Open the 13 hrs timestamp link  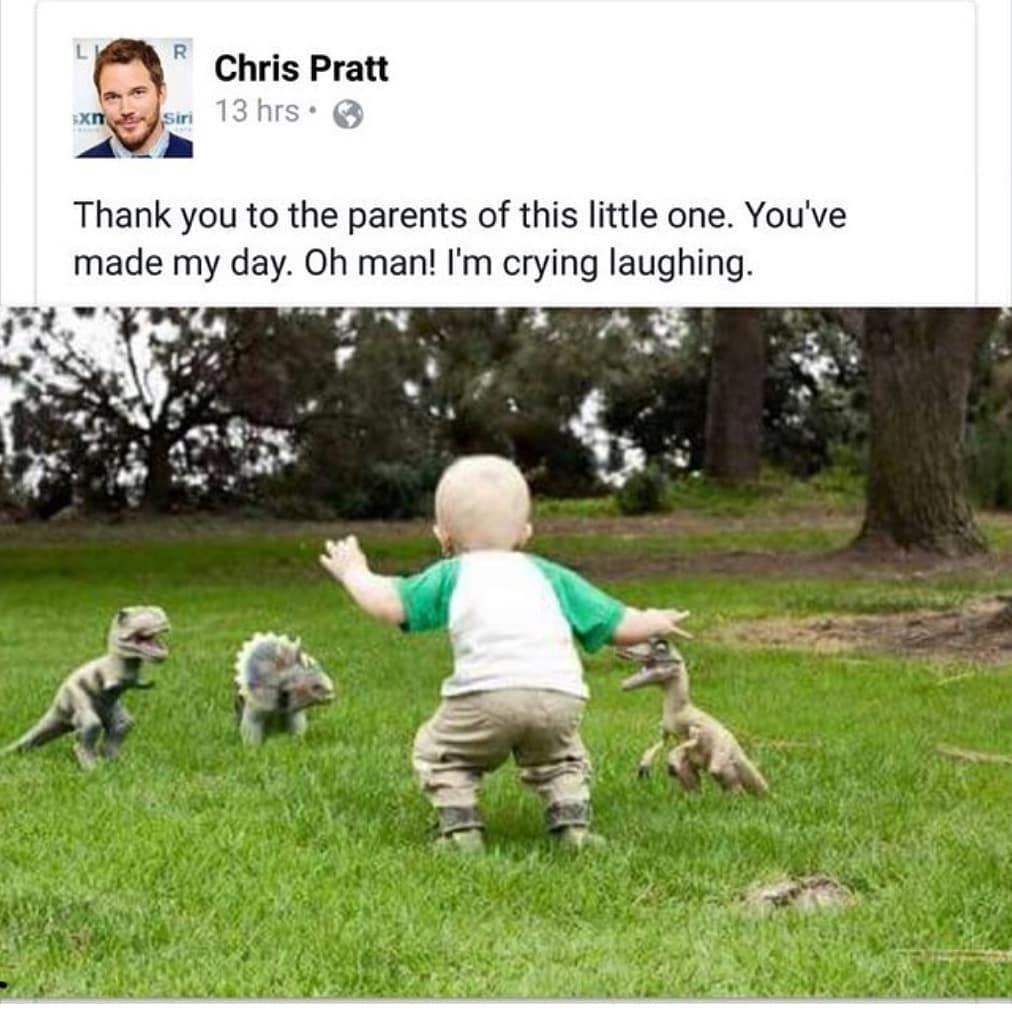(x=258, y=111)
